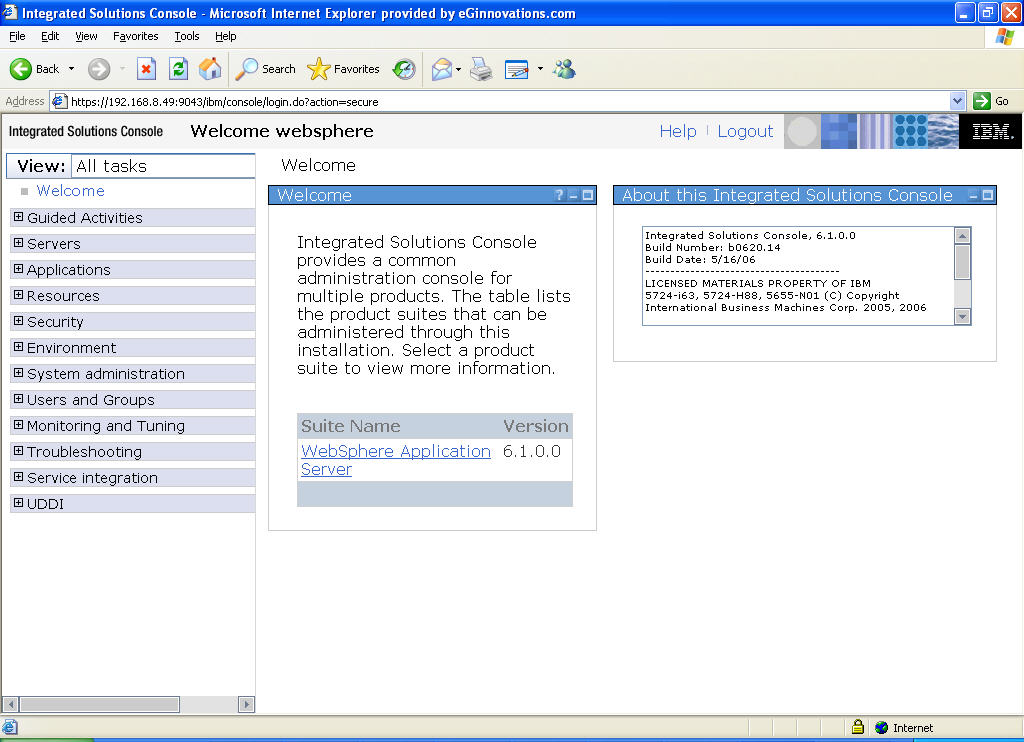Click the Back arrow icon
Image resolution: width=1024 pixels, height=742 pixels.
(20, 69)
